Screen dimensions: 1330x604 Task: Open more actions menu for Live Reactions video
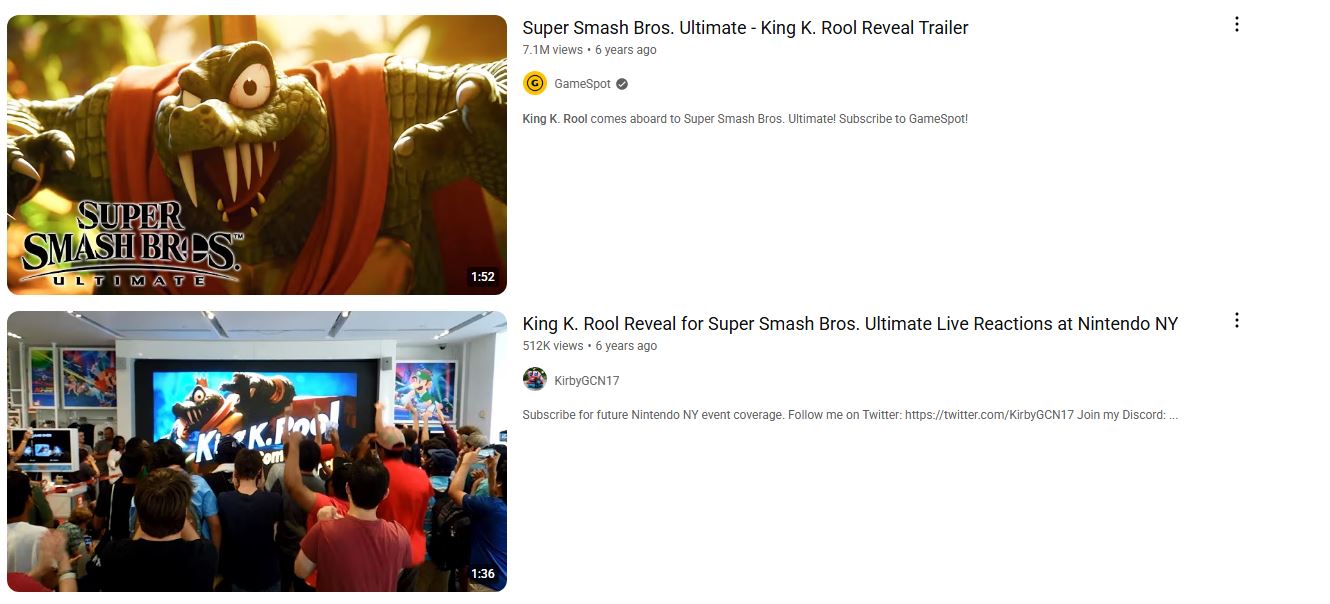coord(1237,321)
